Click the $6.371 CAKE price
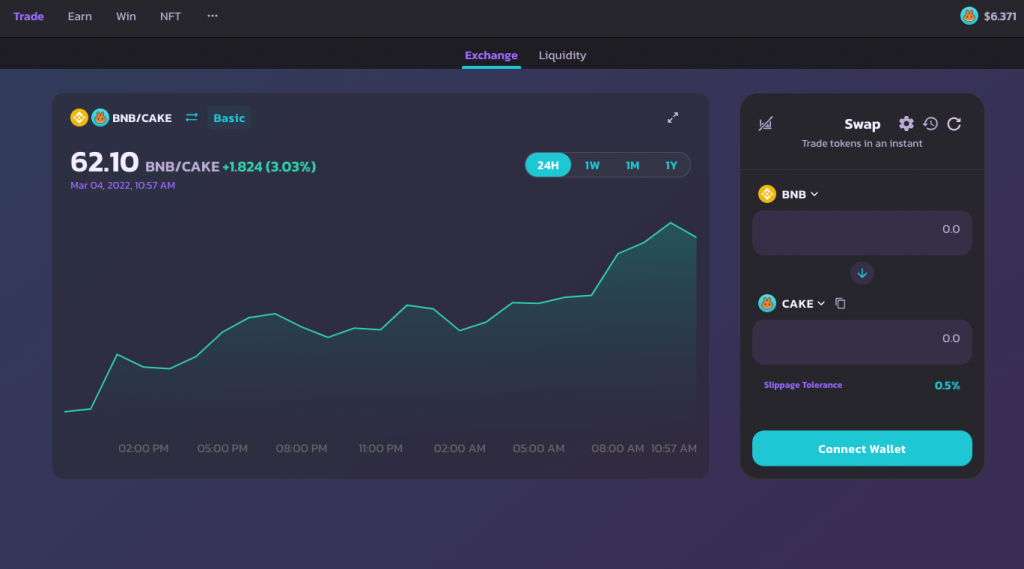The width and height of the screenshot is (1024, 569). (x=1000, y=16)
